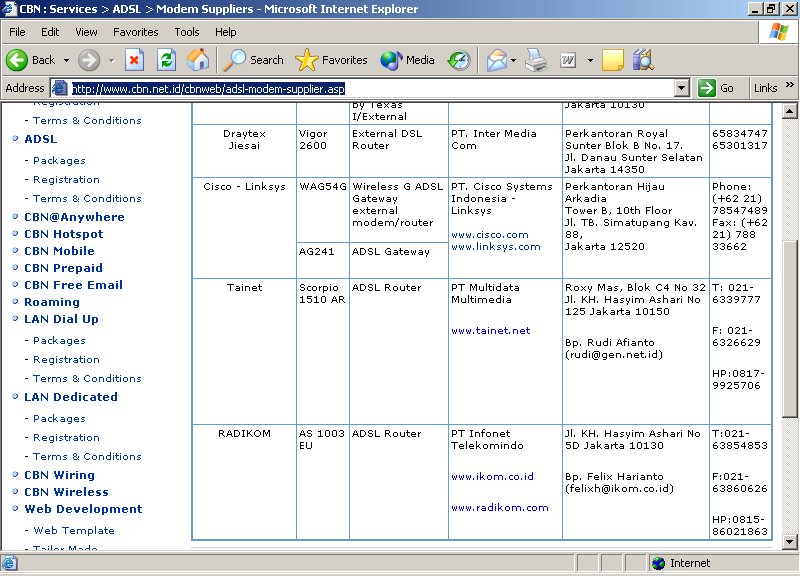This screenshot has width=800, height=576.
Task: Open the www.tainet.net link
Action: click(490, 331)
